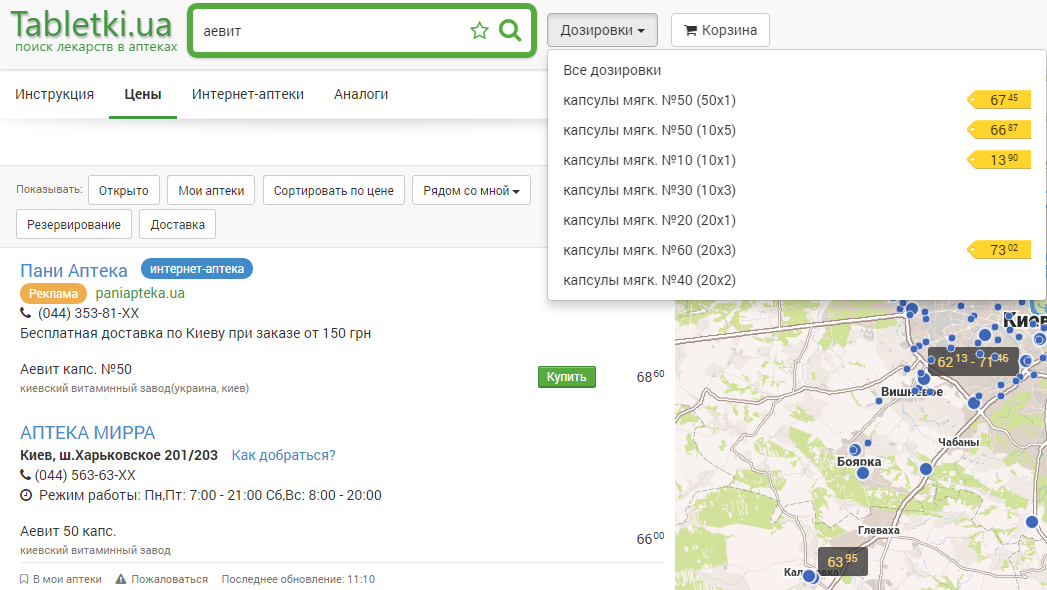Screen dimensions: 1047x590
Task: Expand the Рядом со мной dropdown
Action: [x=471, y=190]
